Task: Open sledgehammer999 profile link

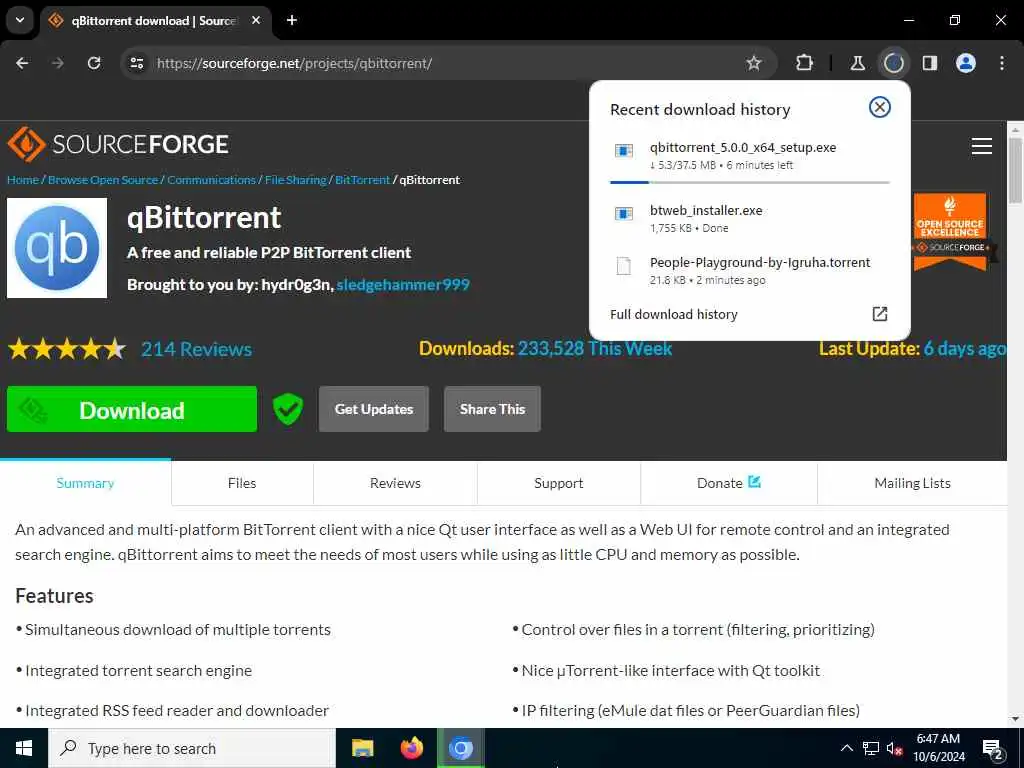Action: [x=403, y=285]
